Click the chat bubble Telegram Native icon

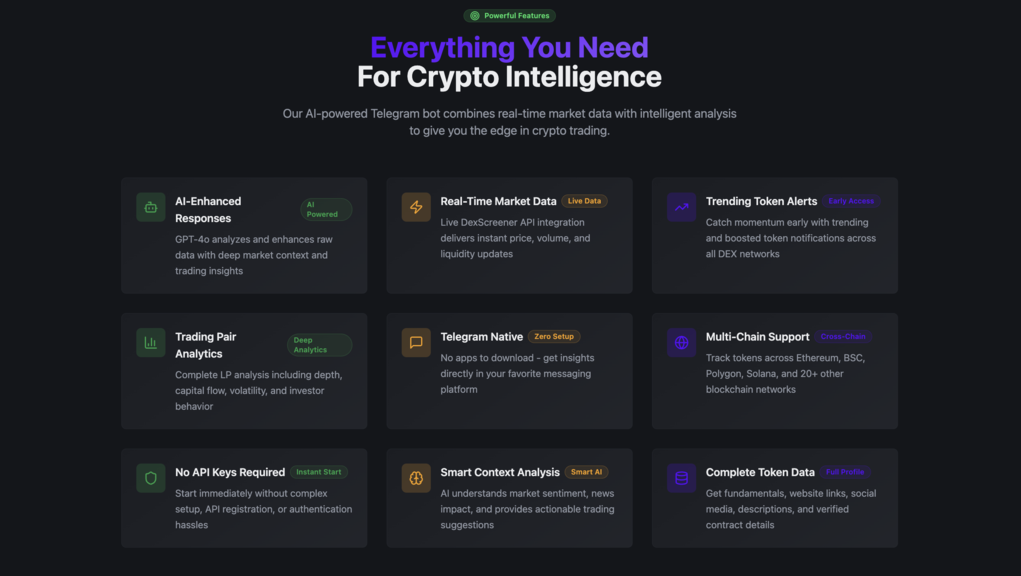[x=416, y=342]
